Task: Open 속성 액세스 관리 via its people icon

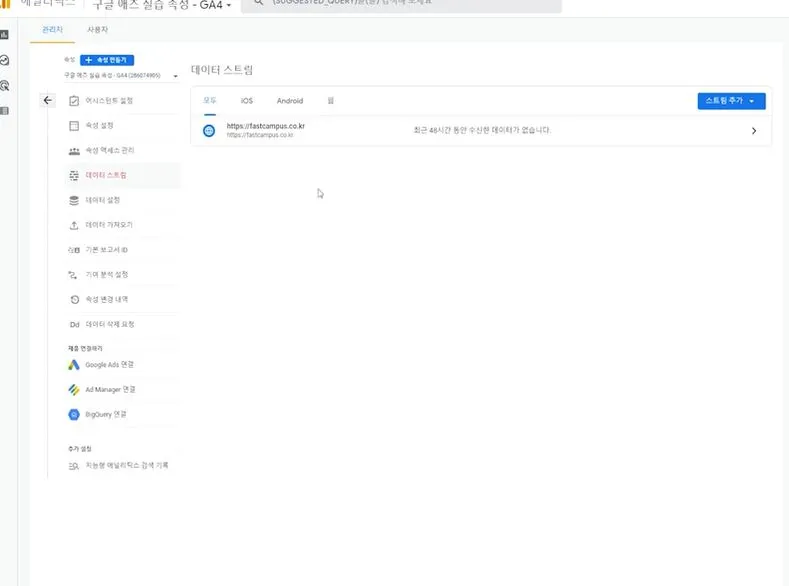Action: [x=74, y=151]
